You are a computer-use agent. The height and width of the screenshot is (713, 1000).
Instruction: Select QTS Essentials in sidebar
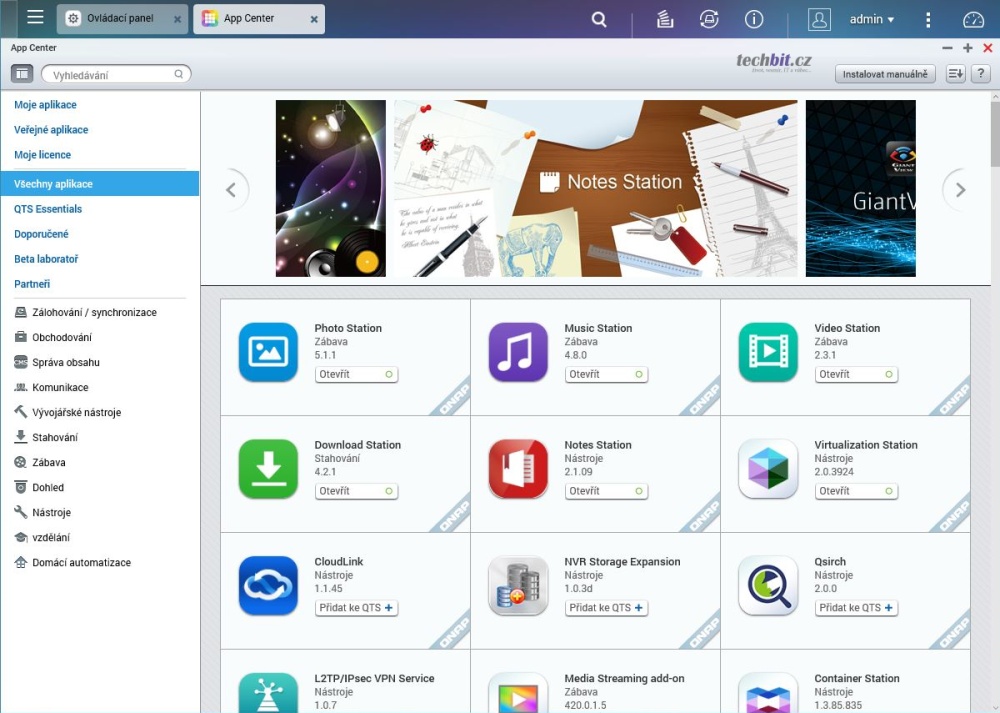click(x=48, y=209)
